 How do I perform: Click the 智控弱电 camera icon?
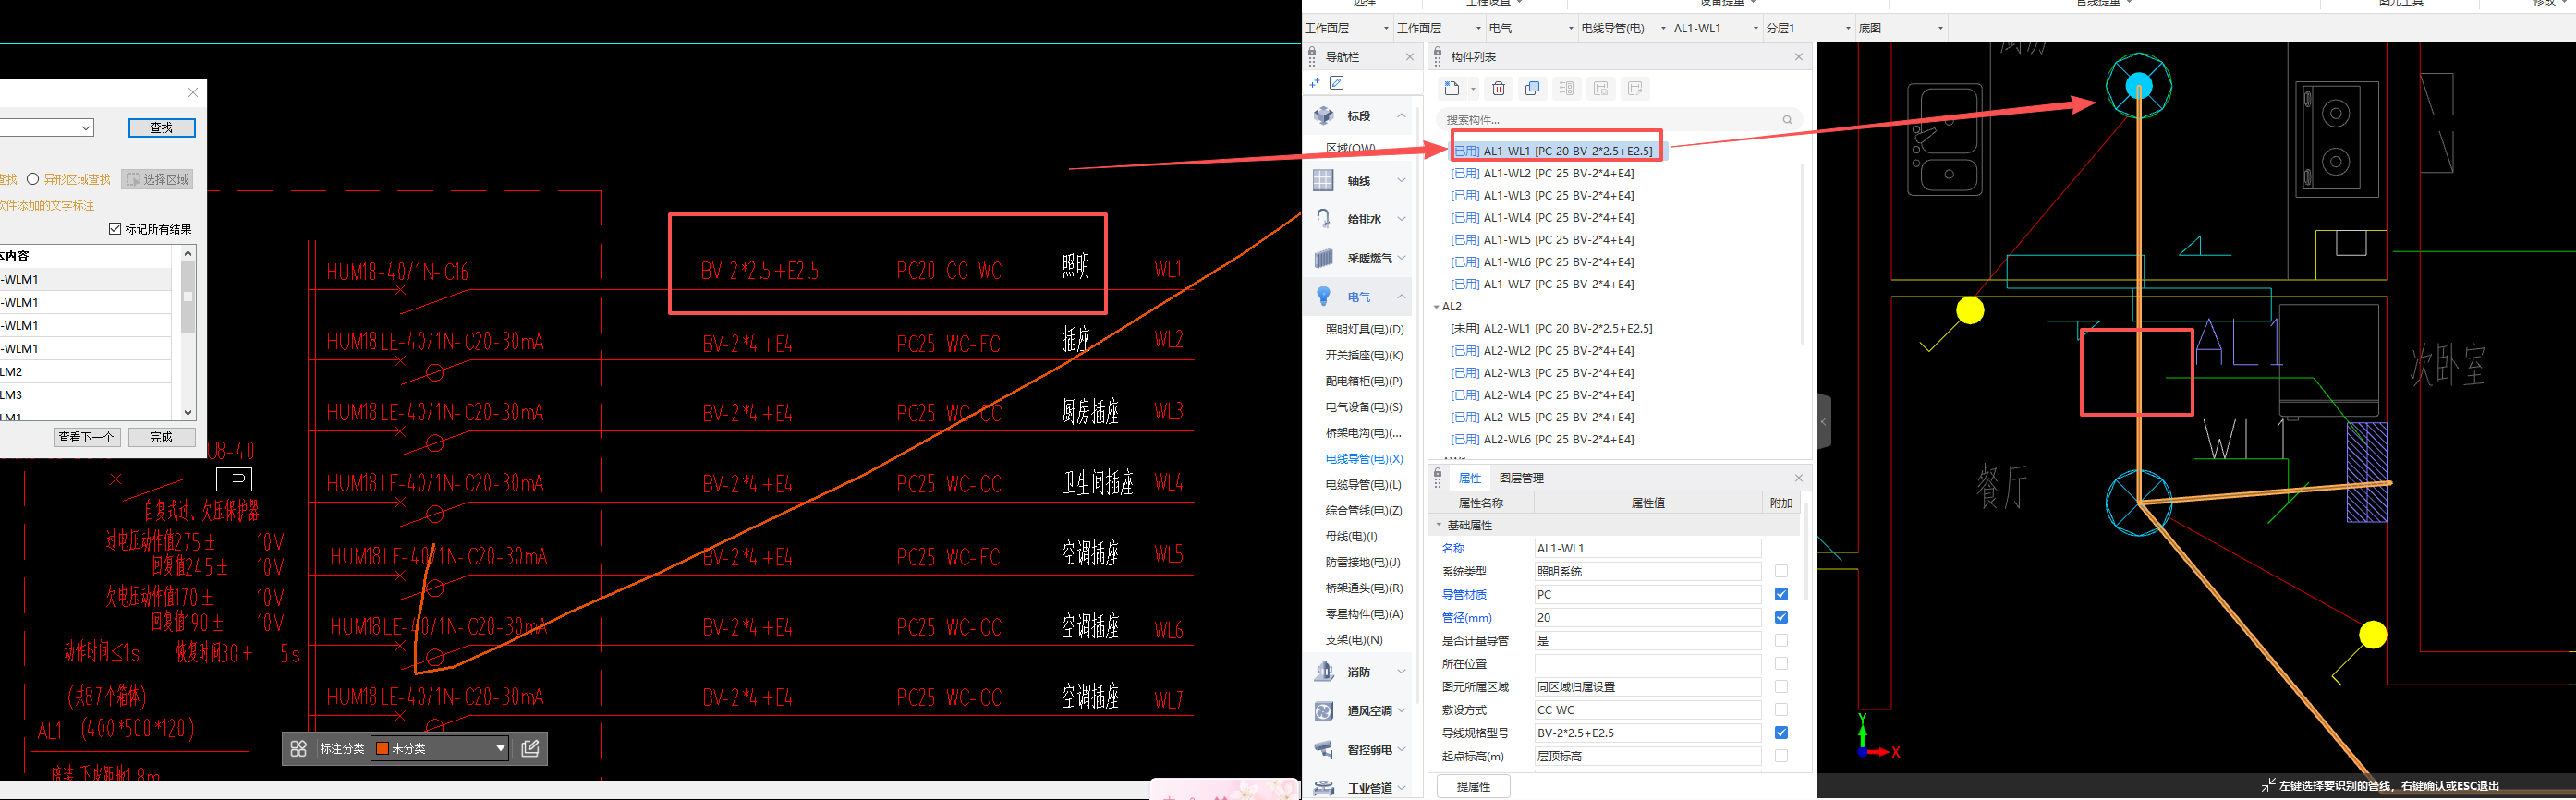point(1324,749)
